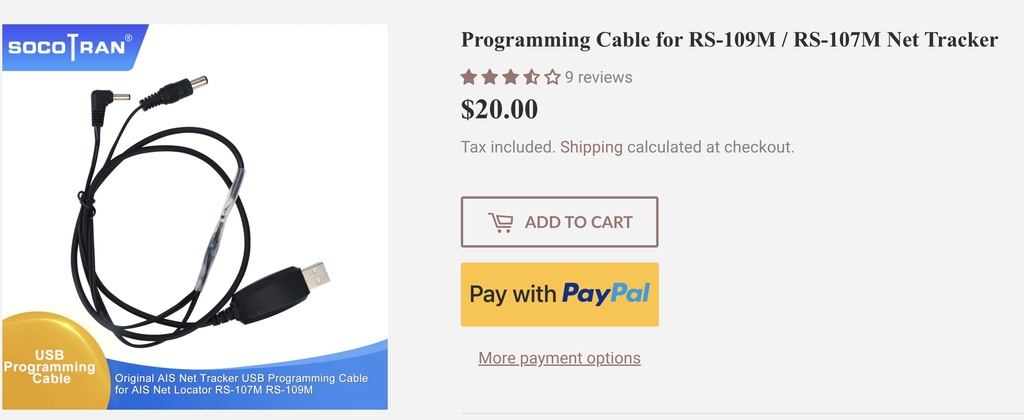Click the Tax included text
Screen dimensions: 1024x420
pyautogui.click(x=506, y=147)
